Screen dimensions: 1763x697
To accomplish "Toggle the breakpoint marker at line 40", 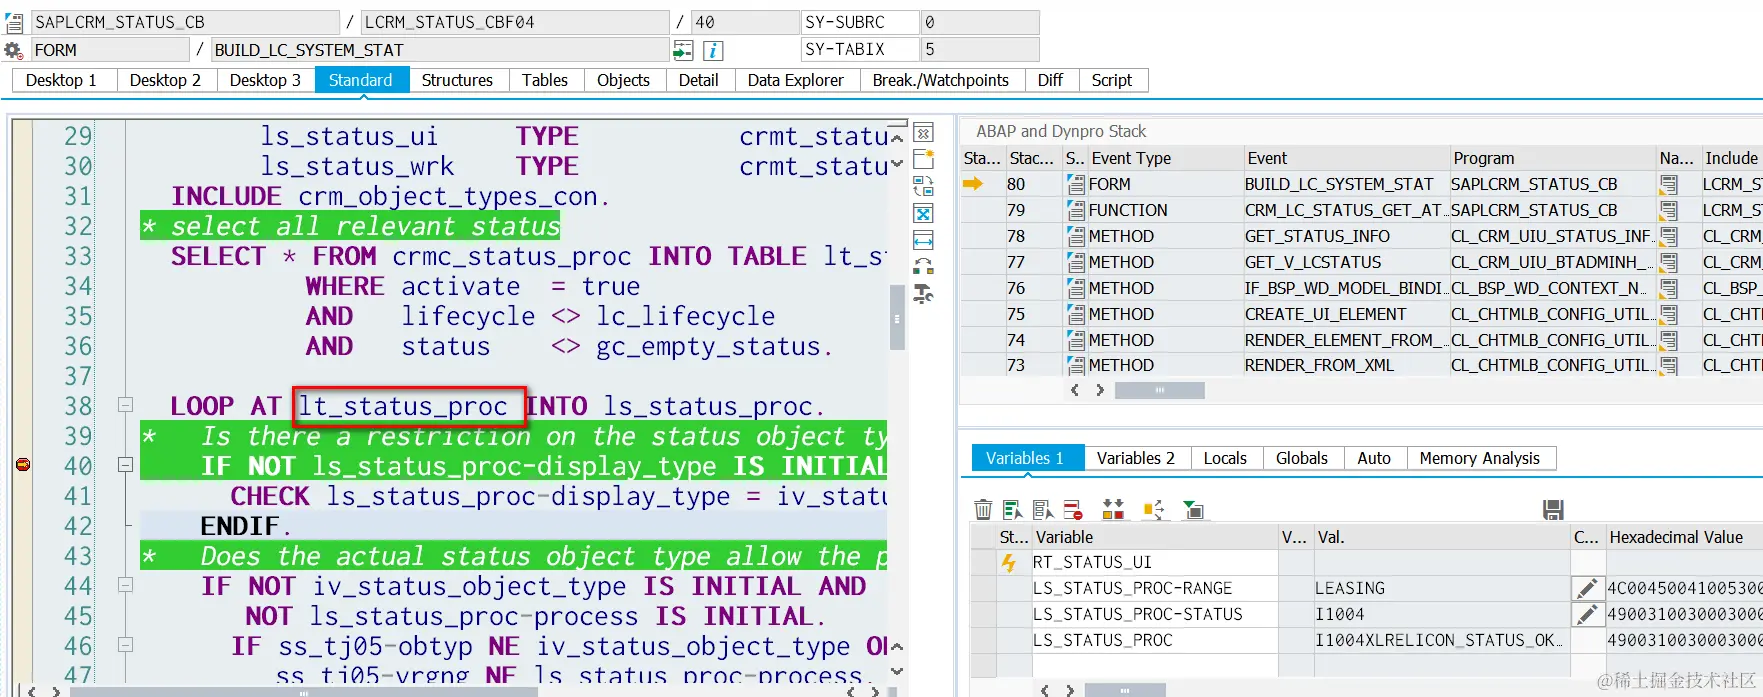I will [x=23, y=465].
